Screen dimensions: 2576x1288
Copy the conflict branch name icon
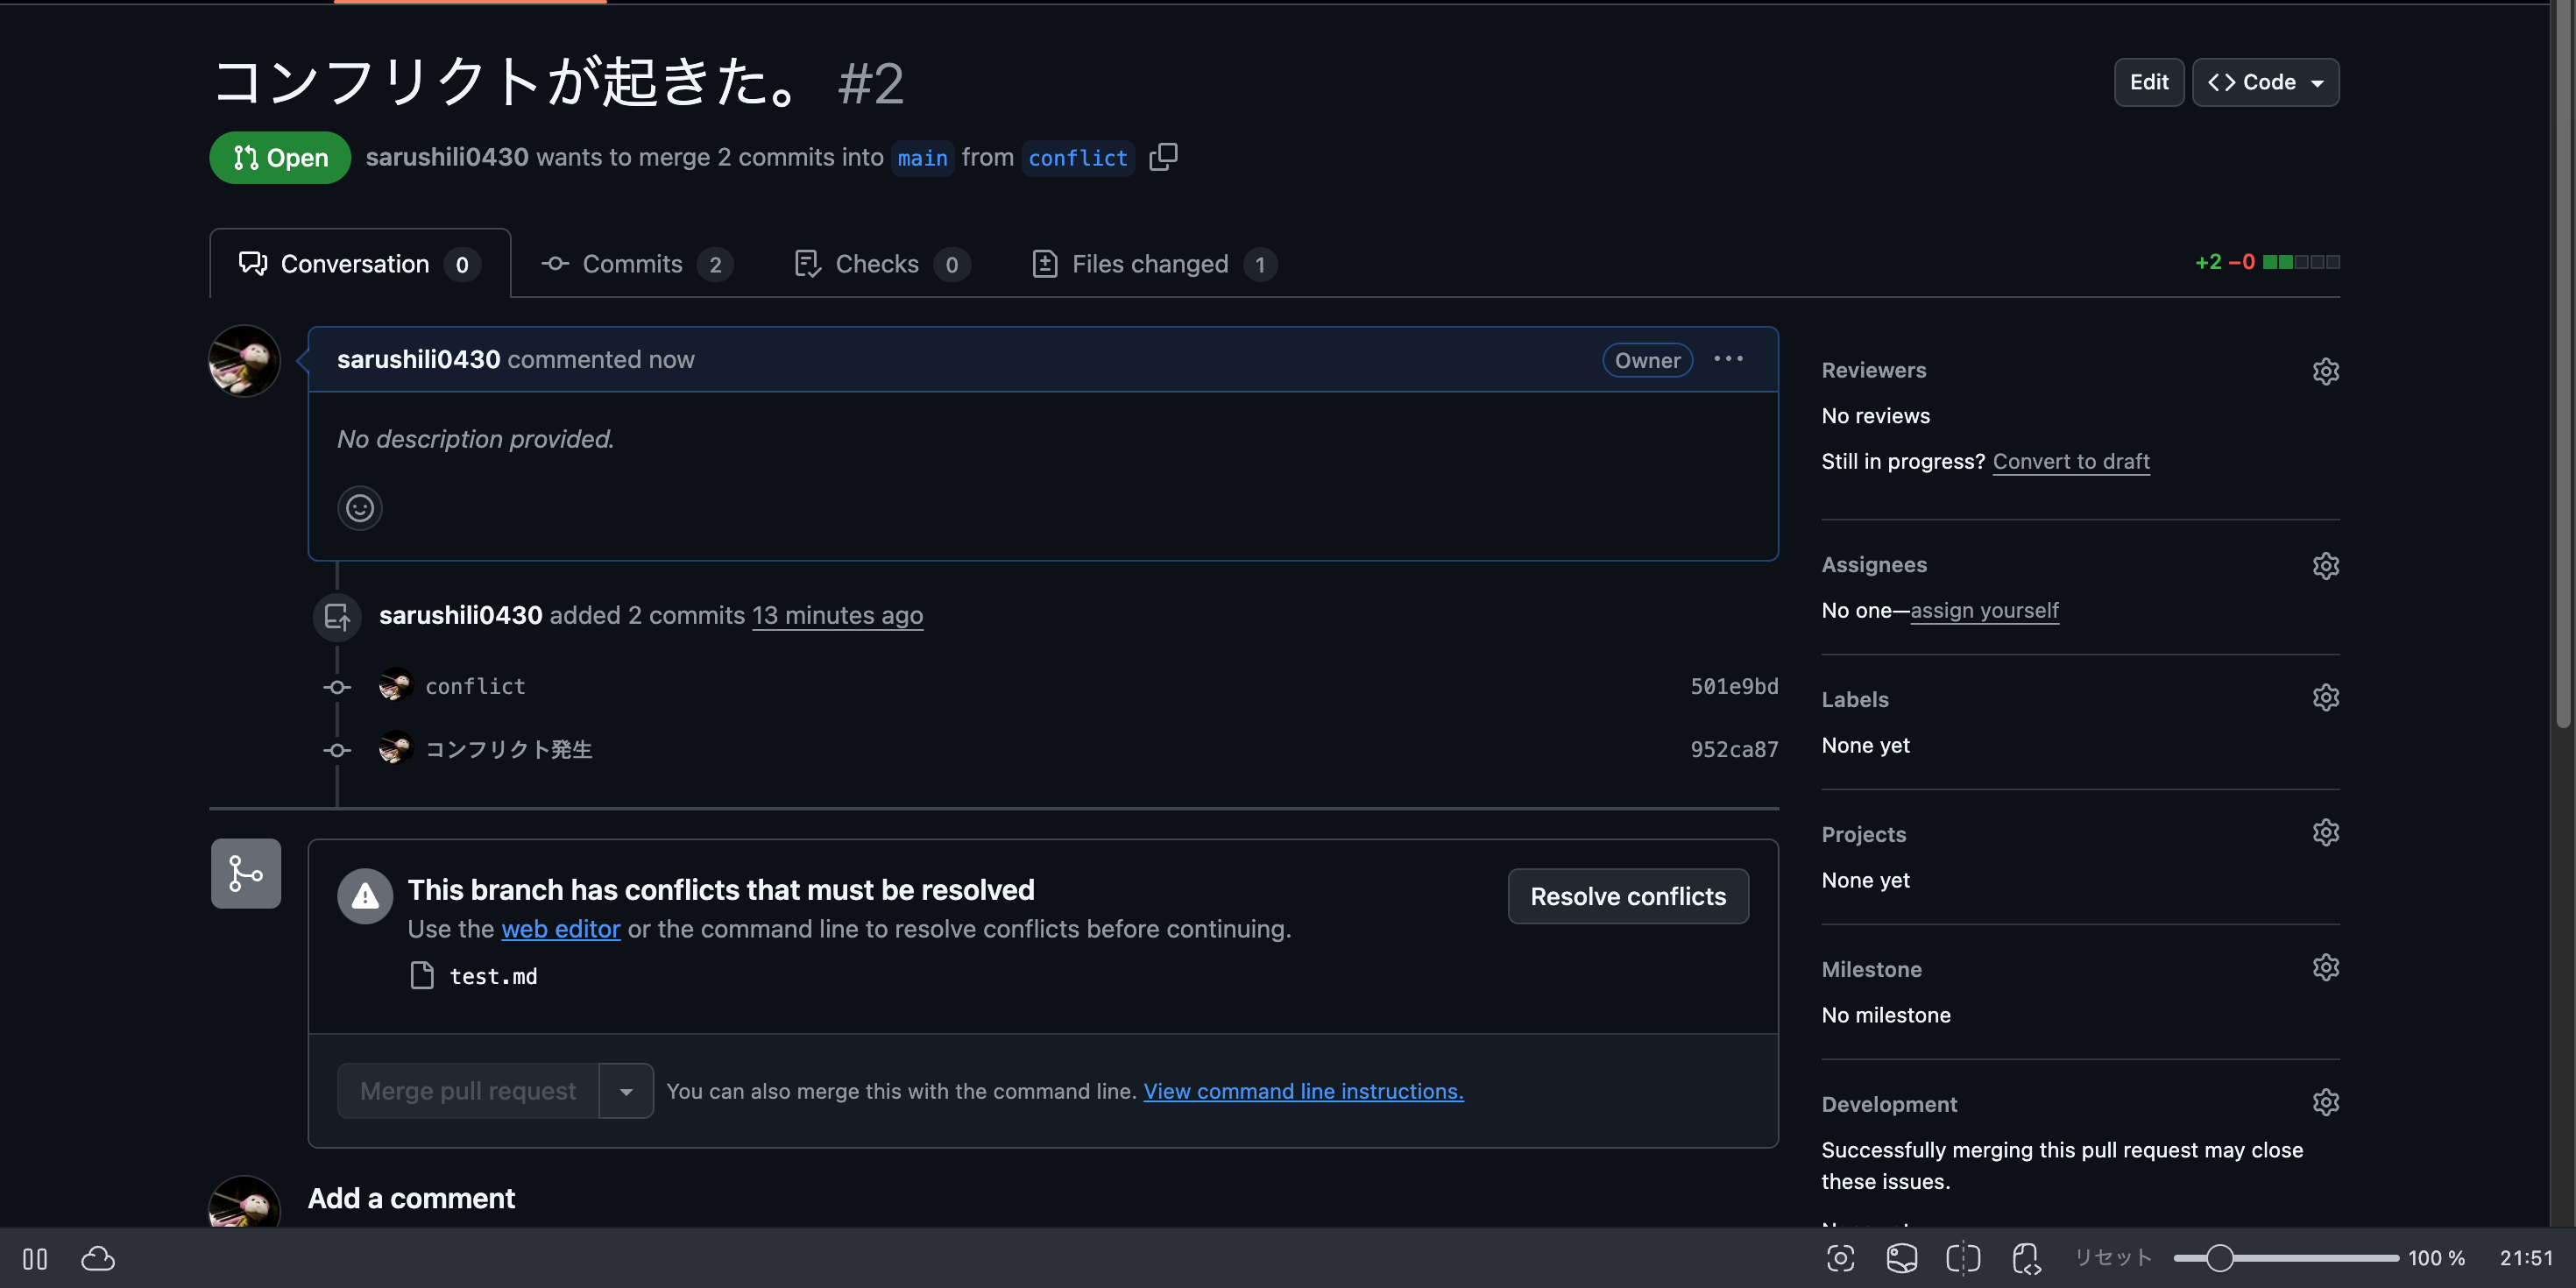pos(1163,157)
